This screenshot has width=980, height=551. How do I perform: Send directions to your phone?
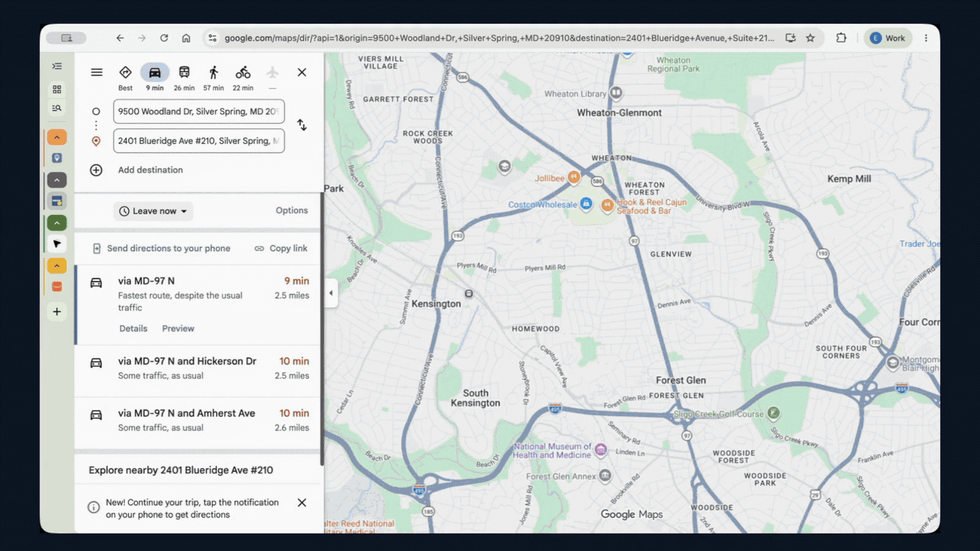point(162,248)
